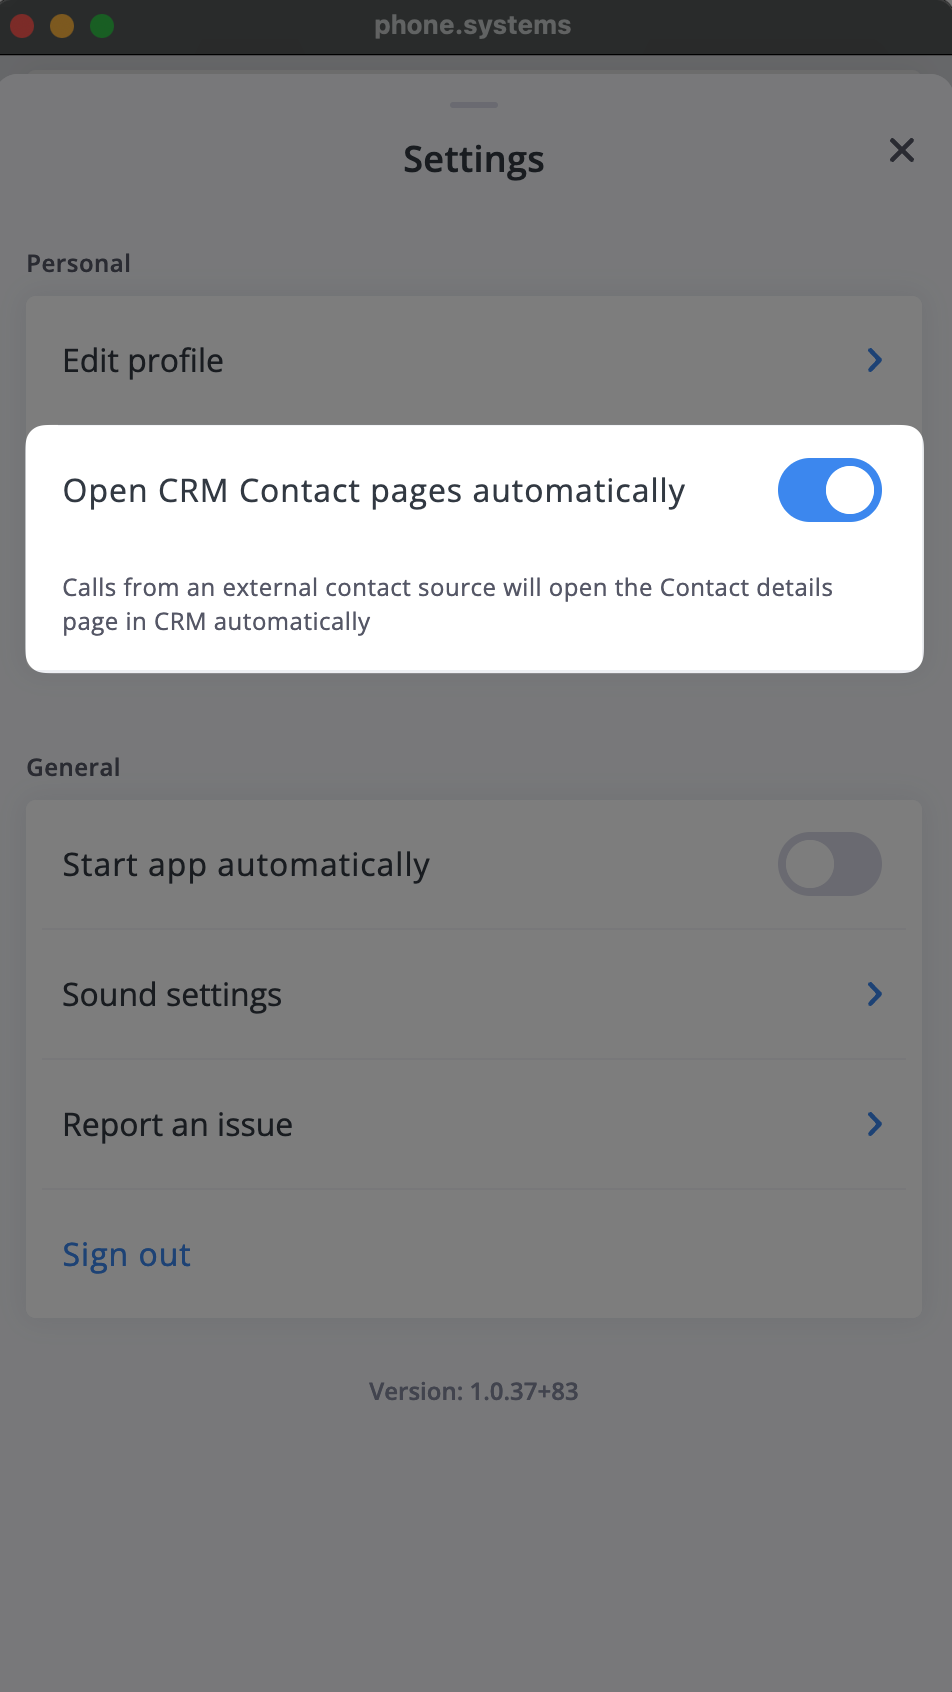
Task: Open the Report an issue entry
Action: tap(474, 1124)
